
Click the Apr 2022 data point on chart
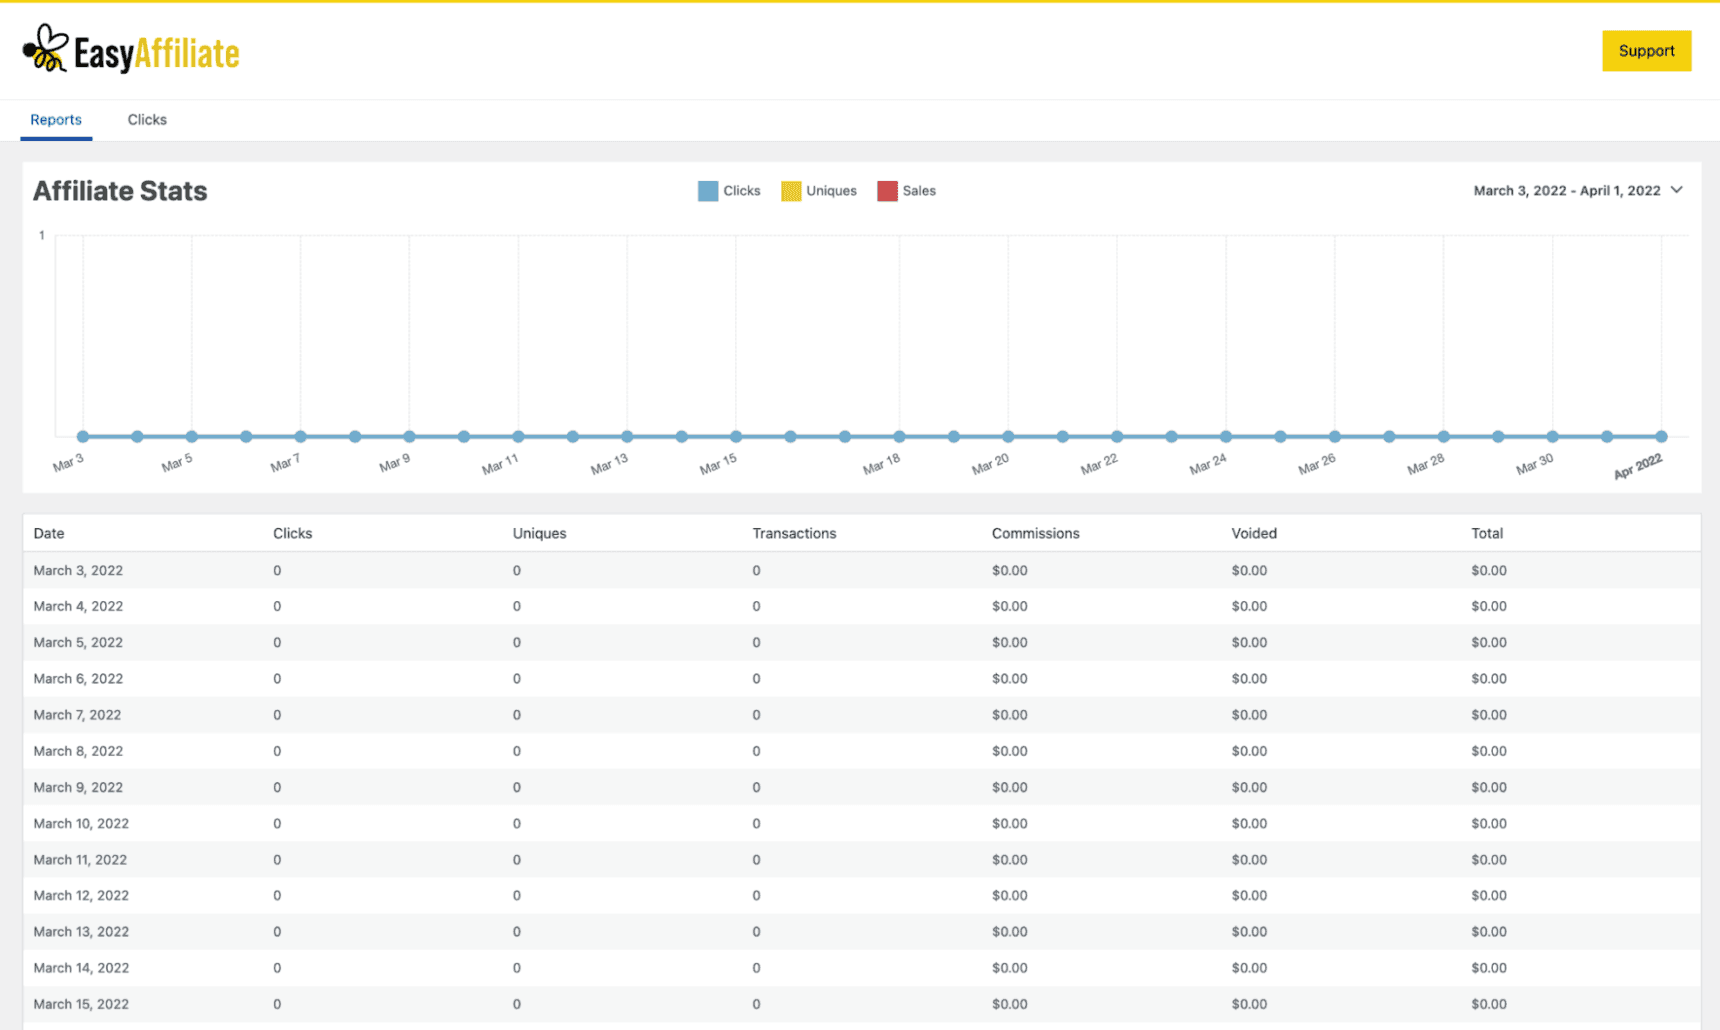[1661, 437]
